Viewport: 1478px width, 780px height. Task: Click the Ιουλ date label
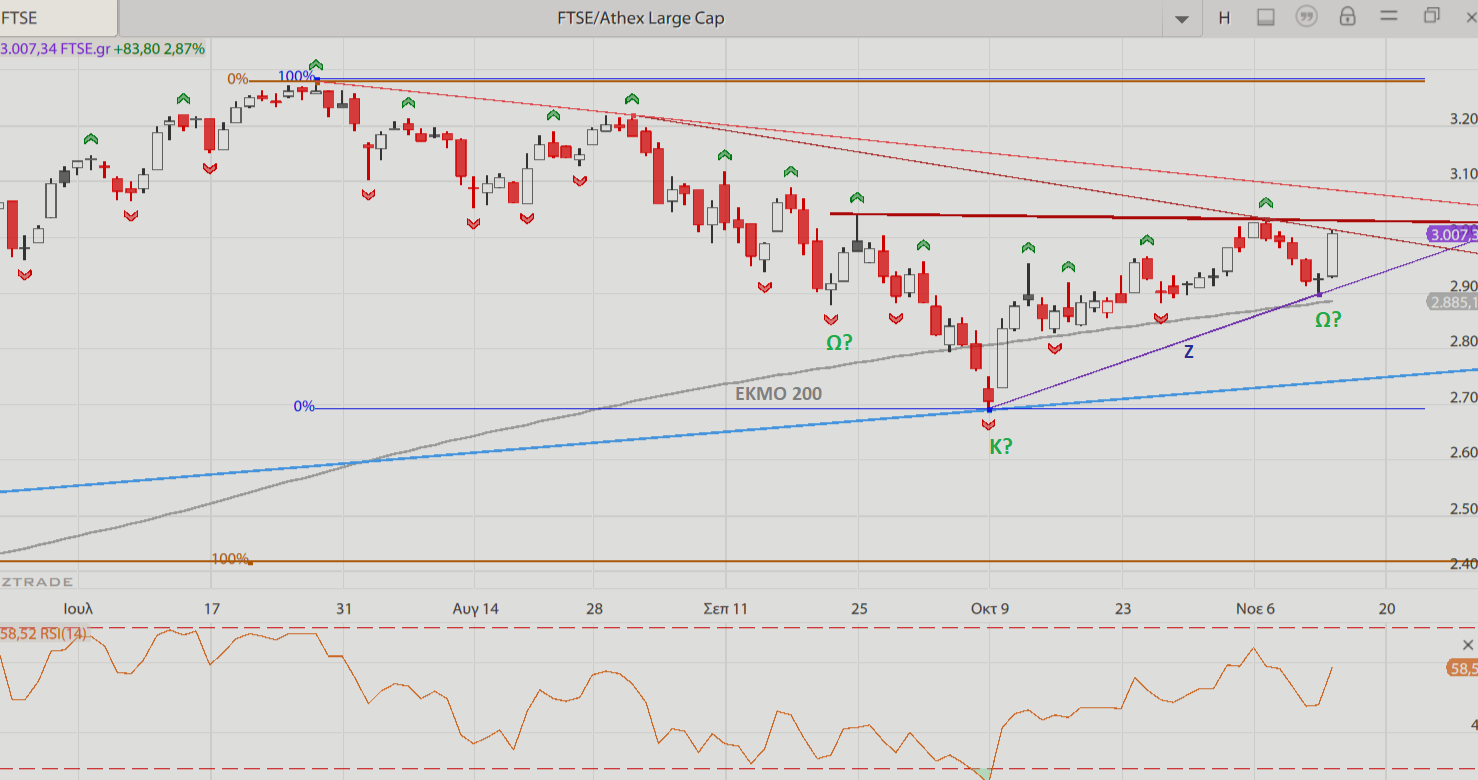78,608
